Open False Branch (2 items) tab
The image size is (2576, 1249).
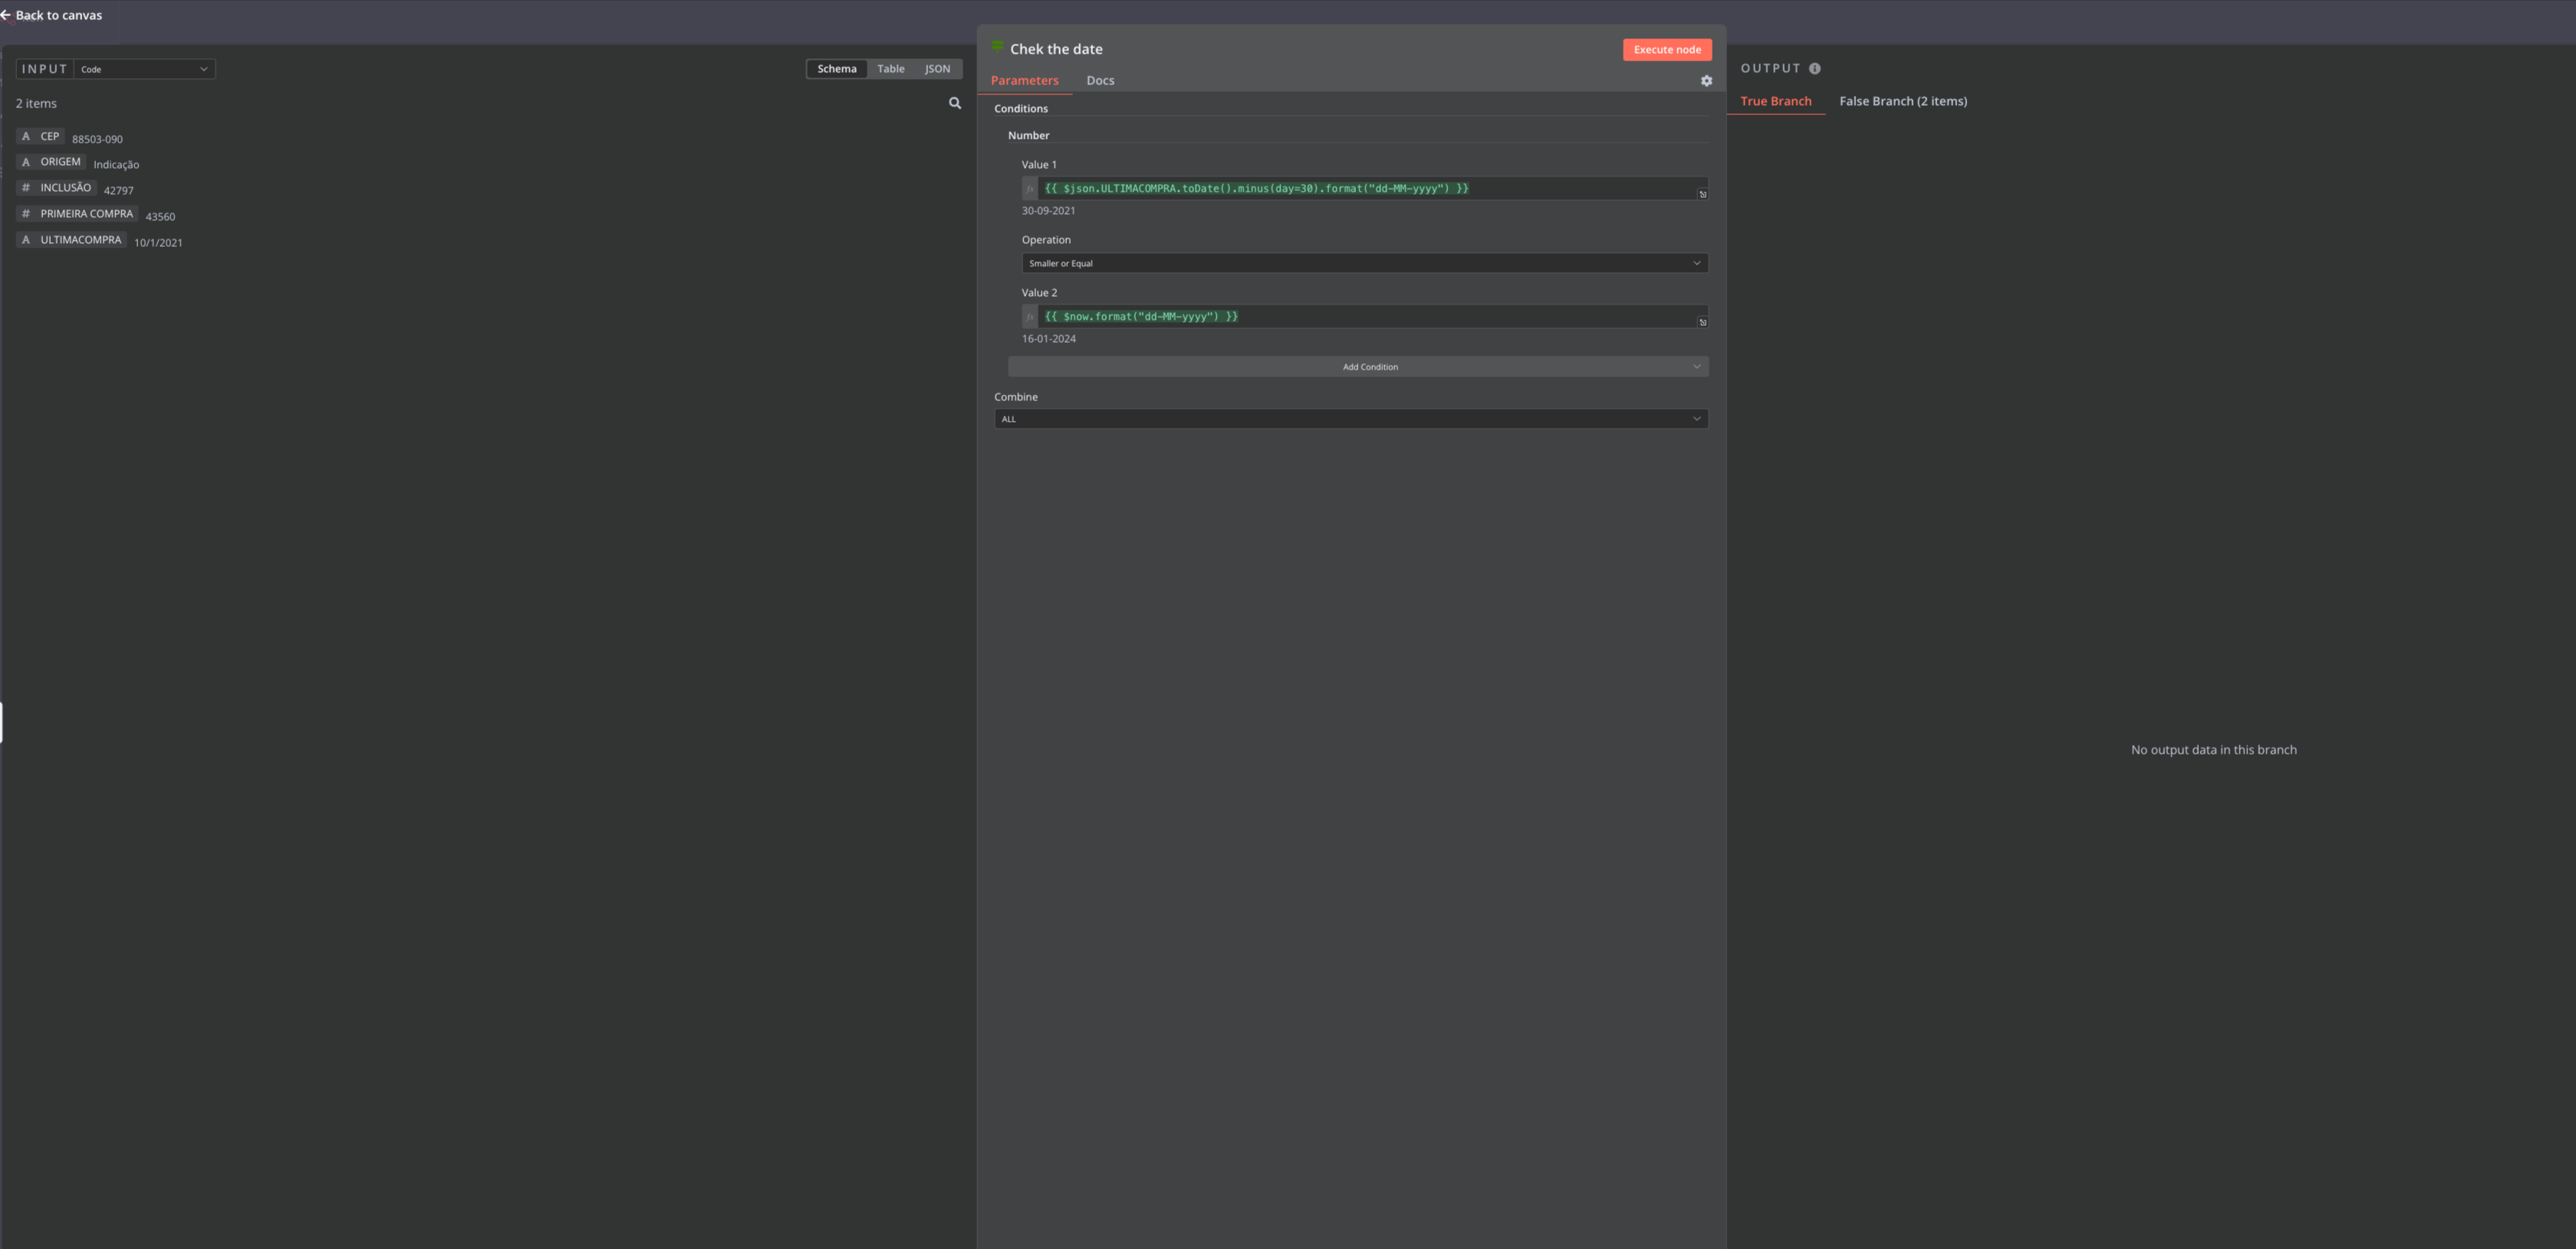[x=1902, y=101]
